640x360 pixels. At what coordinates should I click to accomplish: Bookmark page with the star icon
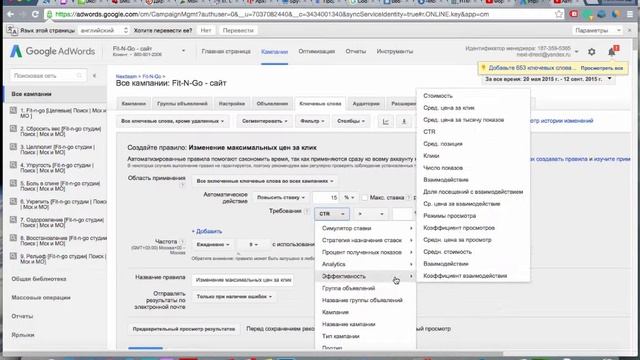pyautogui.click(x=559, y=14)
